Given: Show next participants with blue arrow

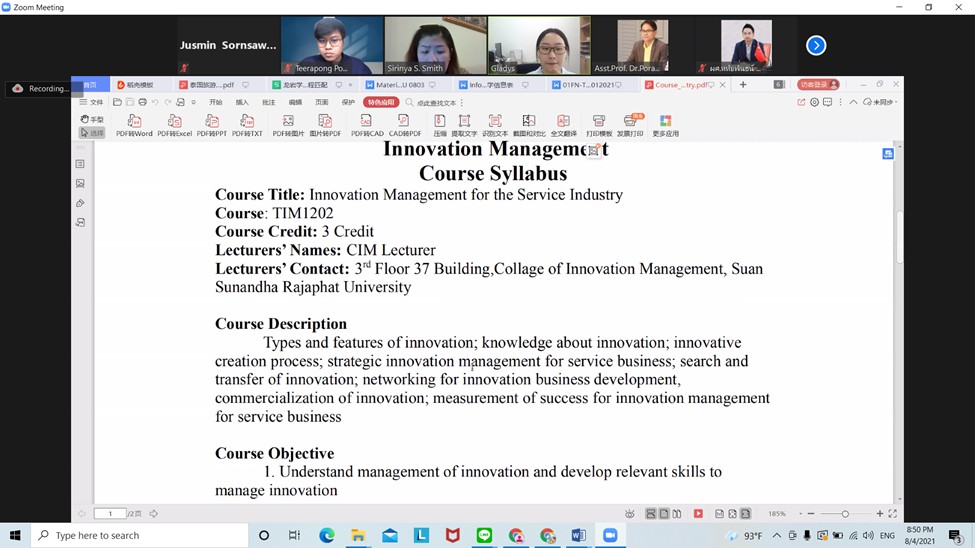Looking at the screenshot, I should pyautogui.click(x=816, y=45).
